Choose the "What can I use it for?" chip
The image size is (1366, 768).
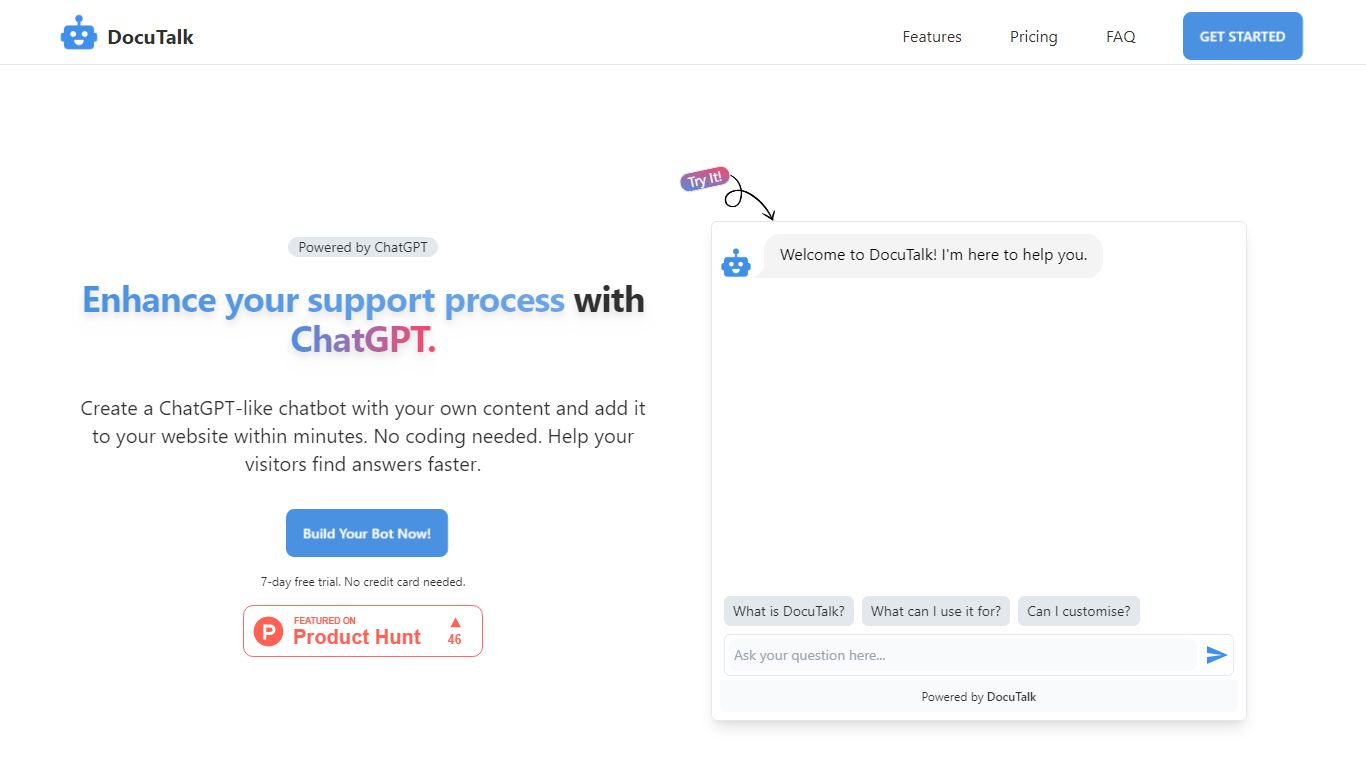point(935,611)
